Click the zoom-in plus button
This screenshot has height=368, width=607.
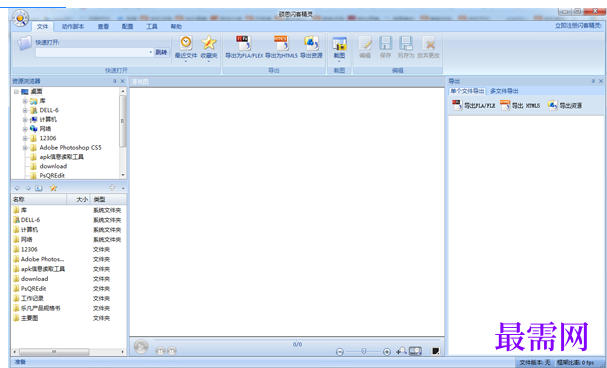[387, 352]
